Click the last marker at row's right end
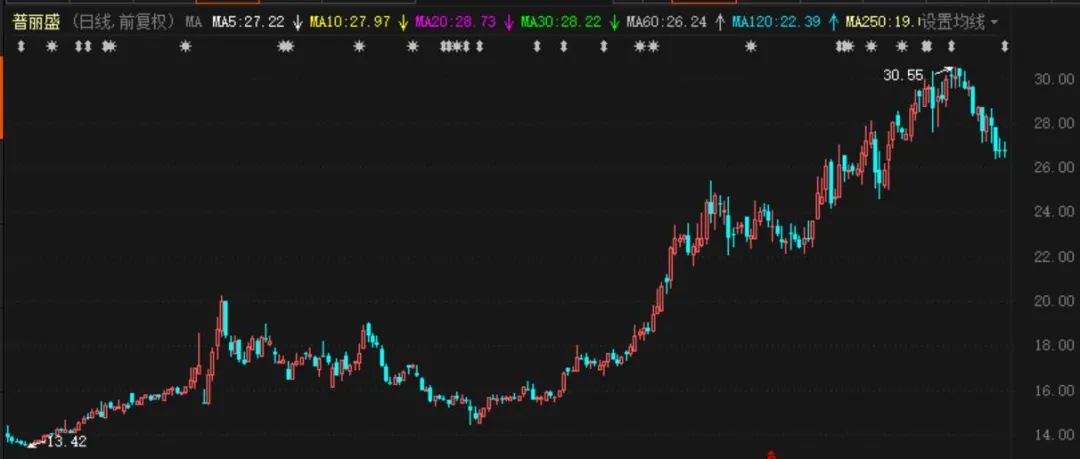 click(x=1004, y=47)
